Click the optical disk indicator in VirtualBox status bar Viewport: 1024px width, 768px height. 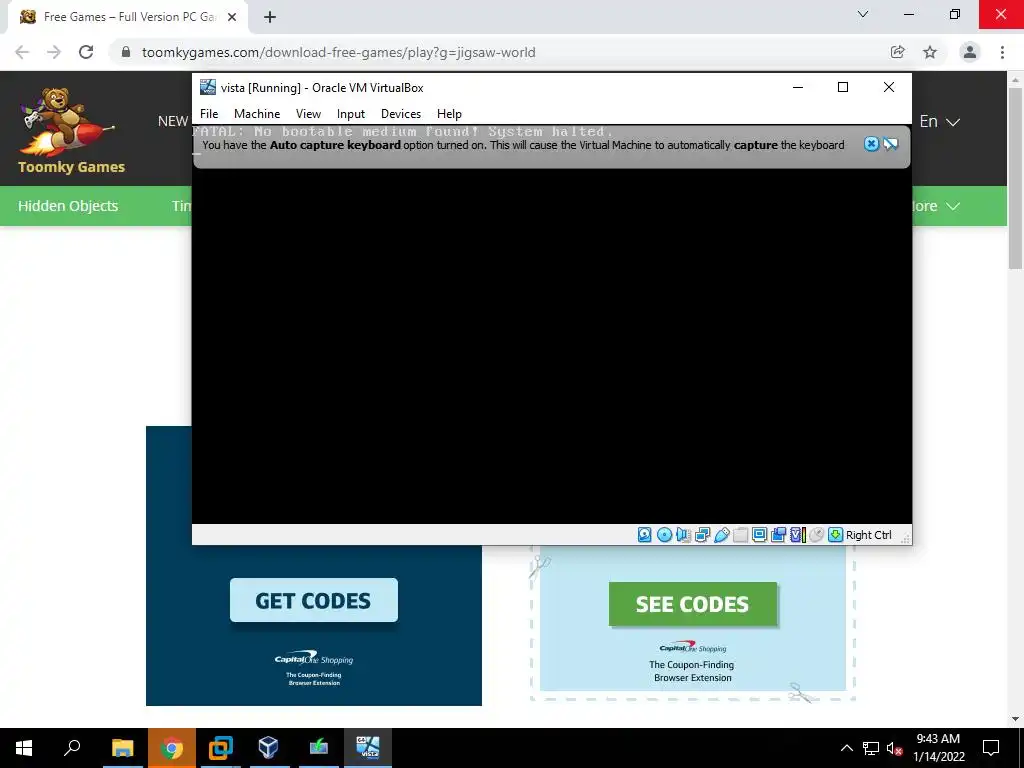pyautogui.click(x=664, y=535)
